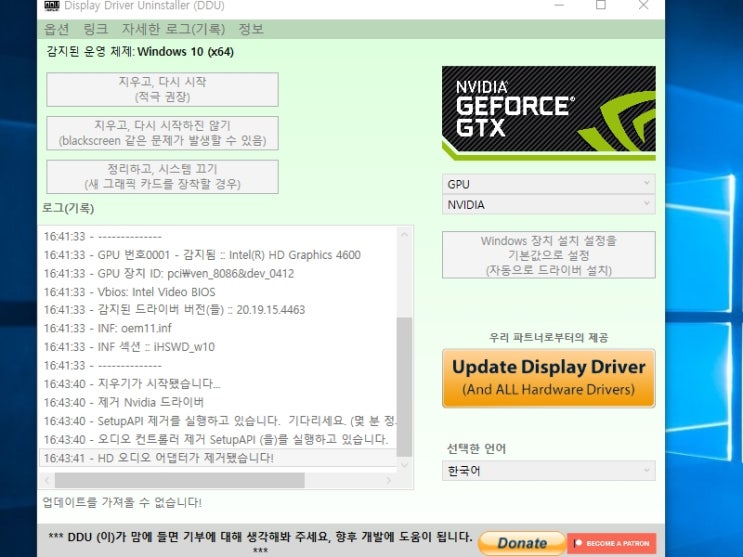The height and width of the screenshot is (557, 743).
Task: Select log line 'SetupAPI 제거를 실행하고 있습니다'
Action: pyautogui.click(x=217, y=421)
